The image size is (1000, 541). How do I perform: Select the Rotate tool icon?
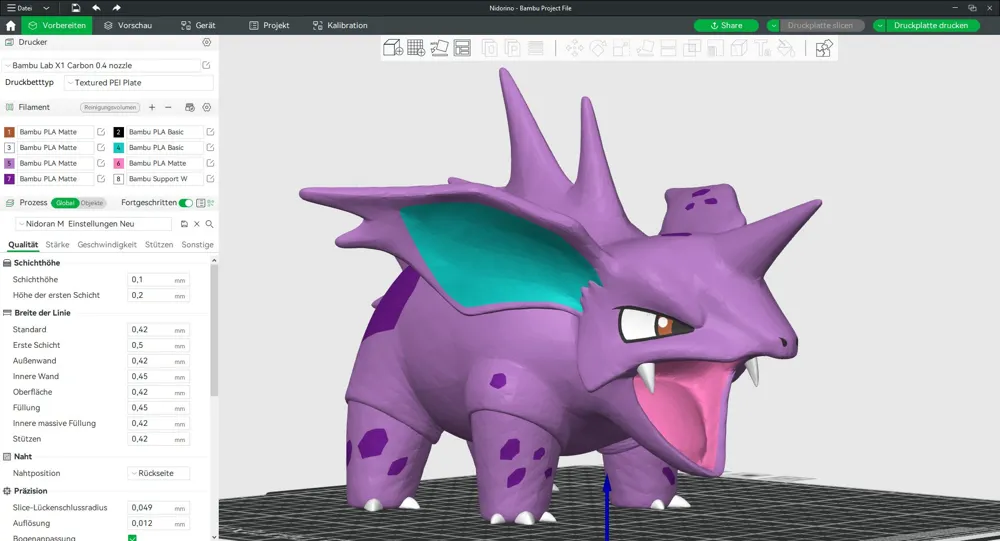pyautogui.click(x=598, y=48)
